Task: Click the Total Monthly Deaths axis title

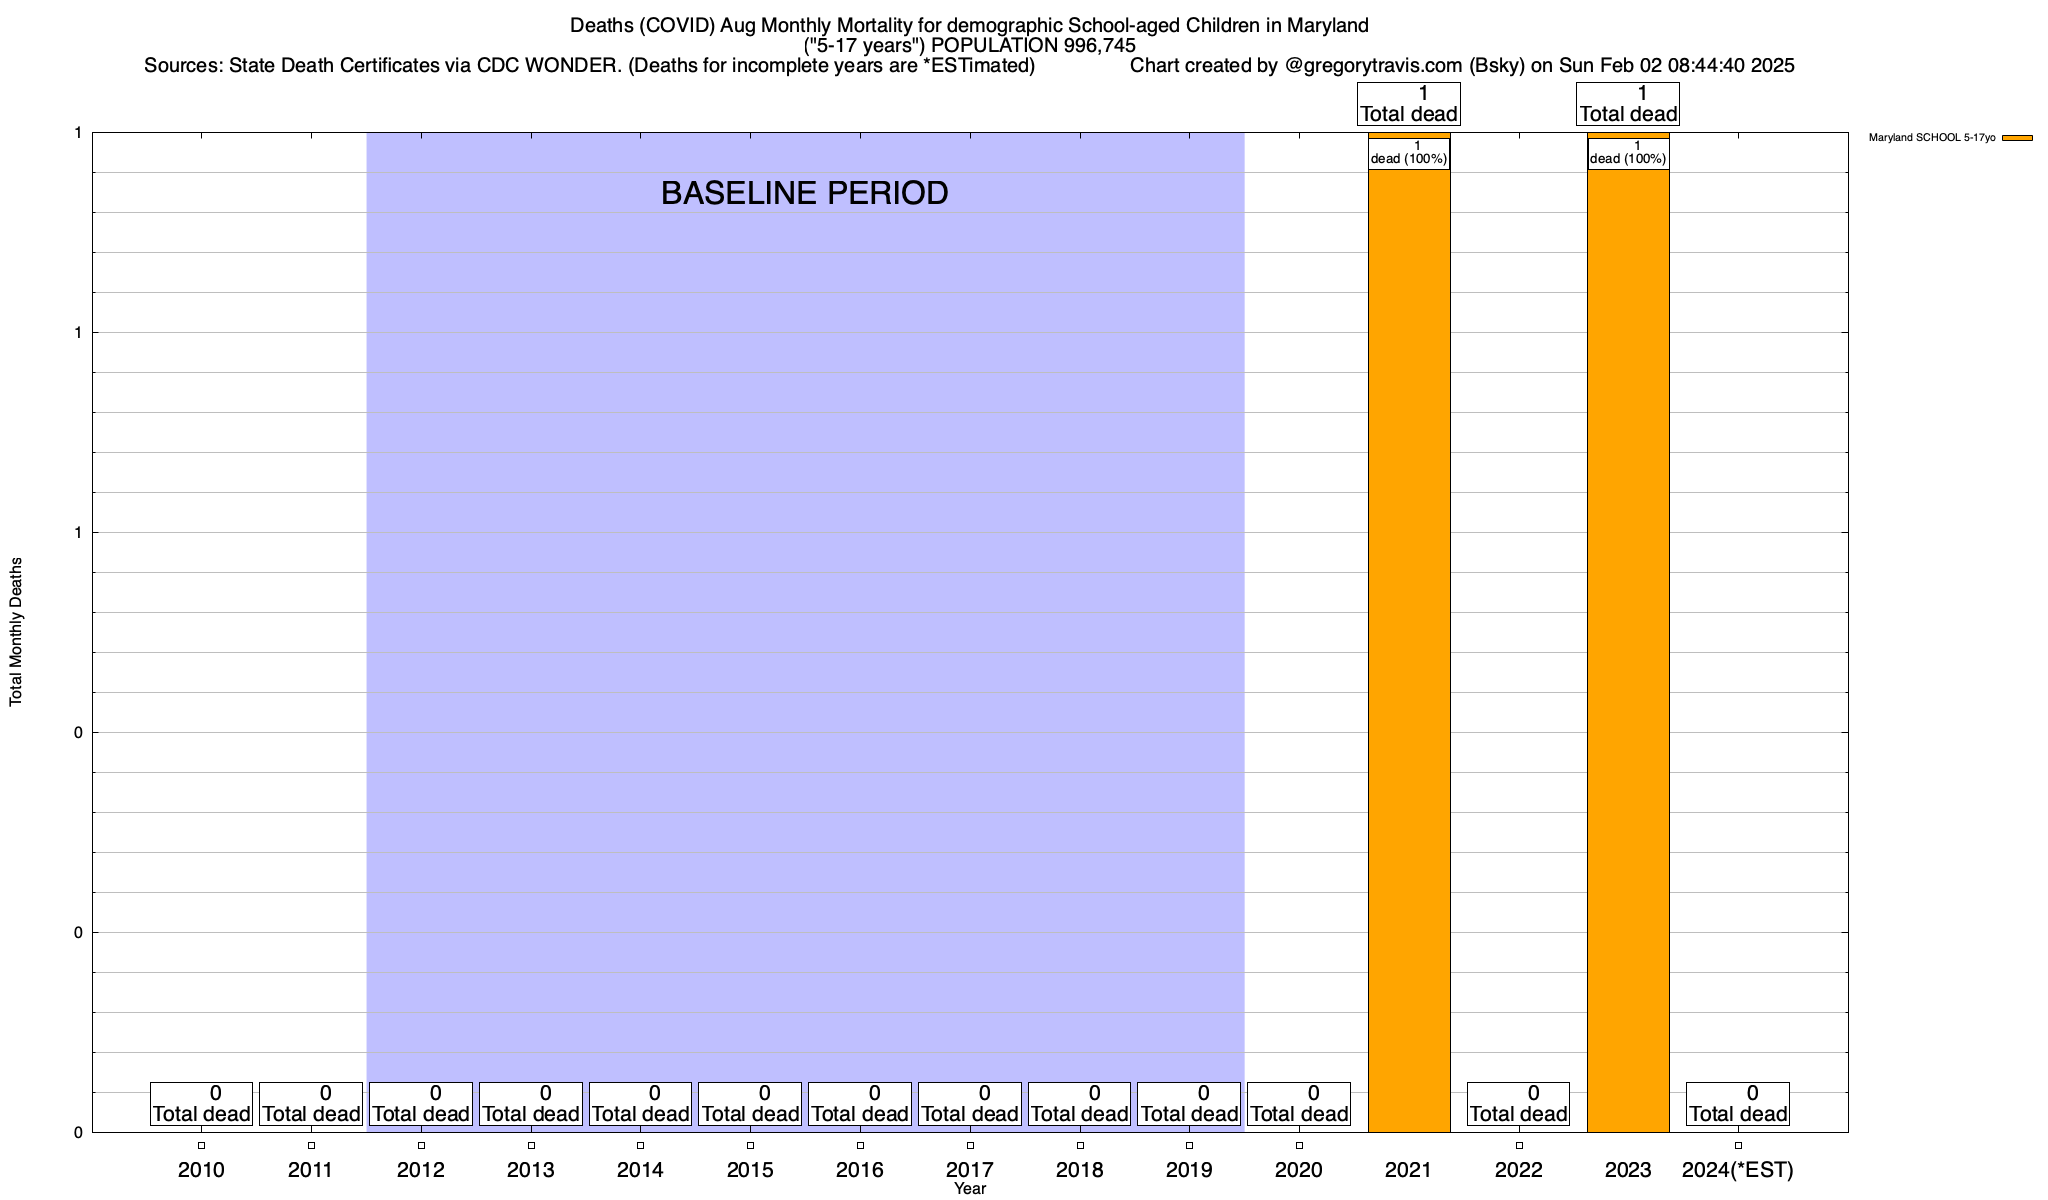Action: 16,632
